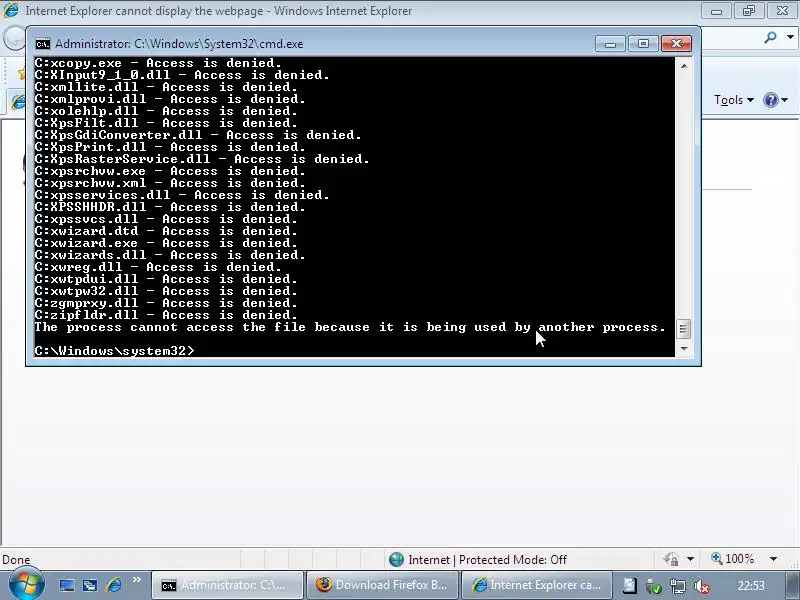Expand the quick launch overflow chevron
Screen dimensions: 800x600
pyautogui.click(x=136, y=580)
